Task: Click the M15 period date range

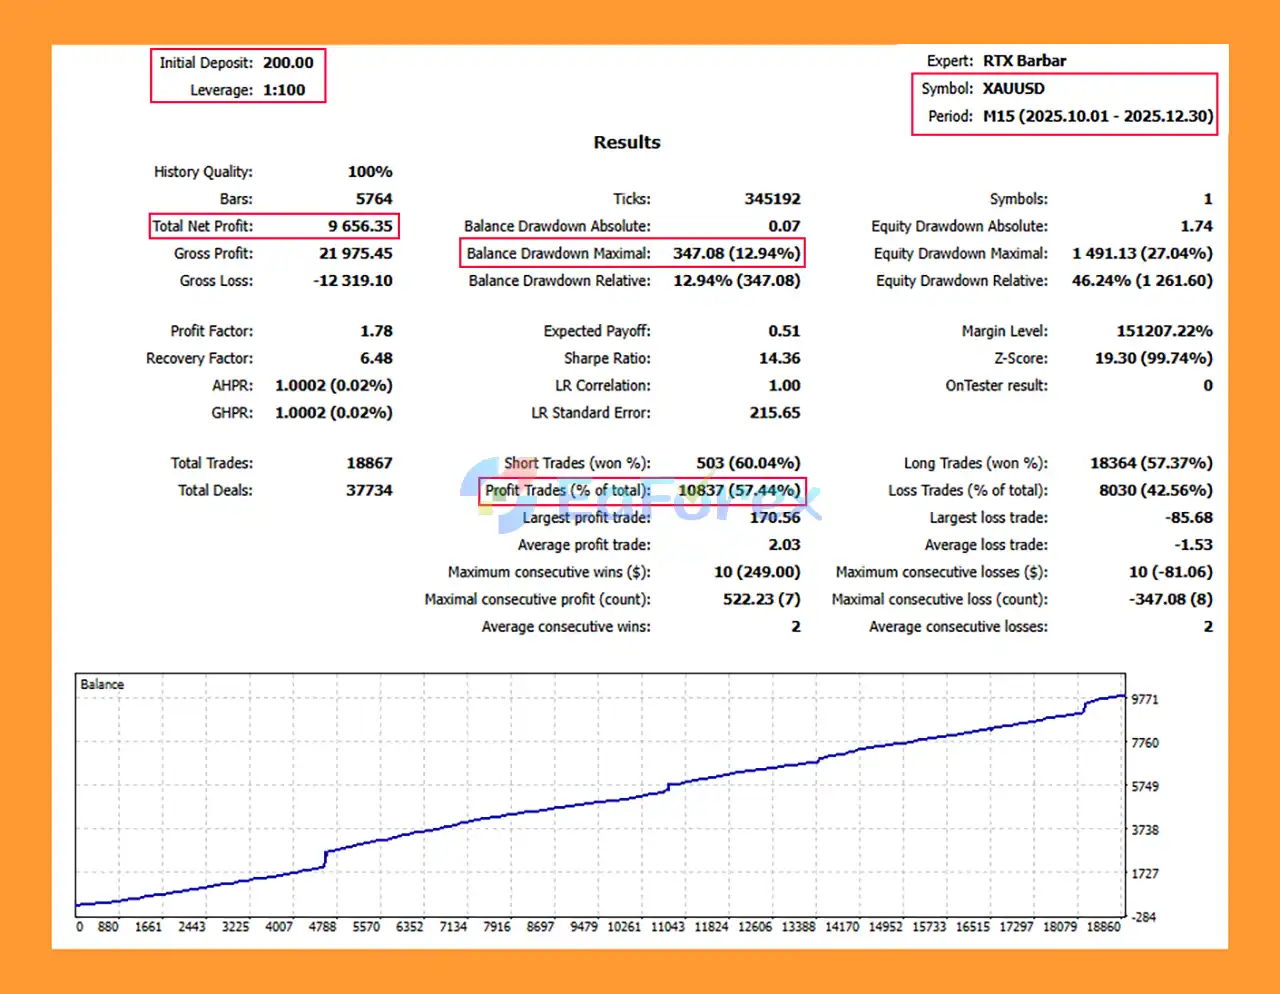Action: coord(1097,116)
